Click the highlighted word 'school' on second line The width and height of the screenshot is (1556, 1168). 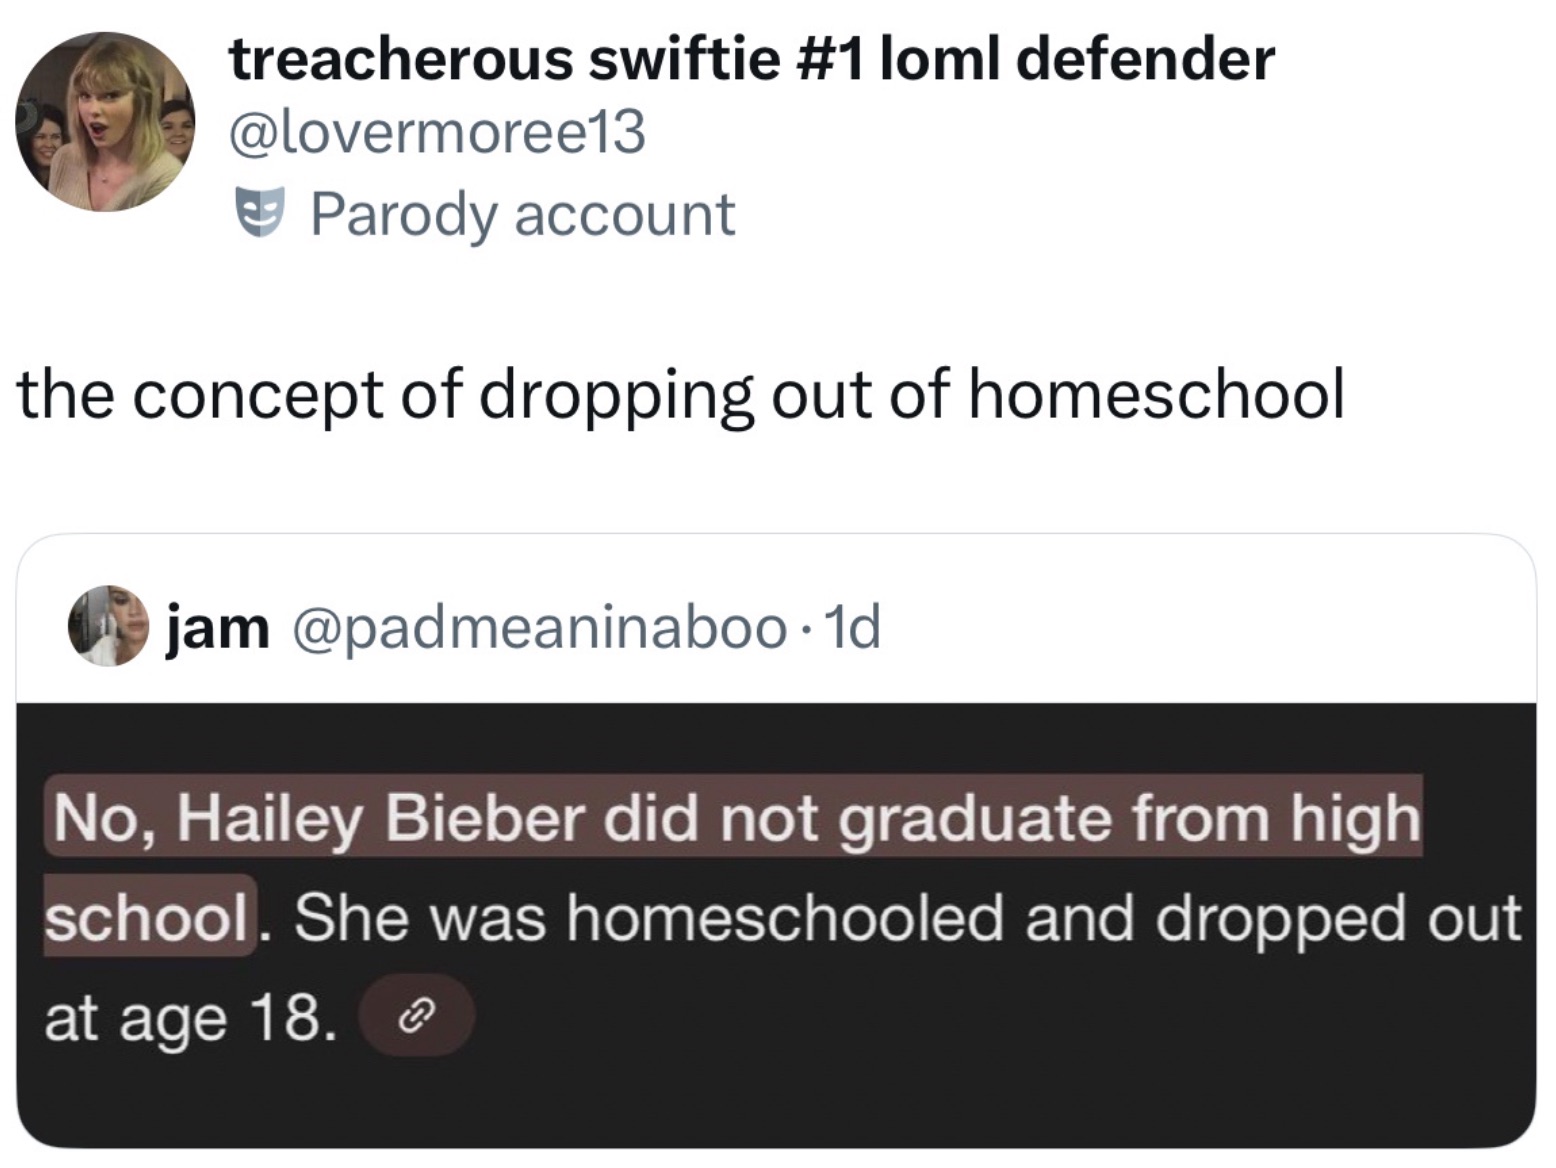point(146,917)
